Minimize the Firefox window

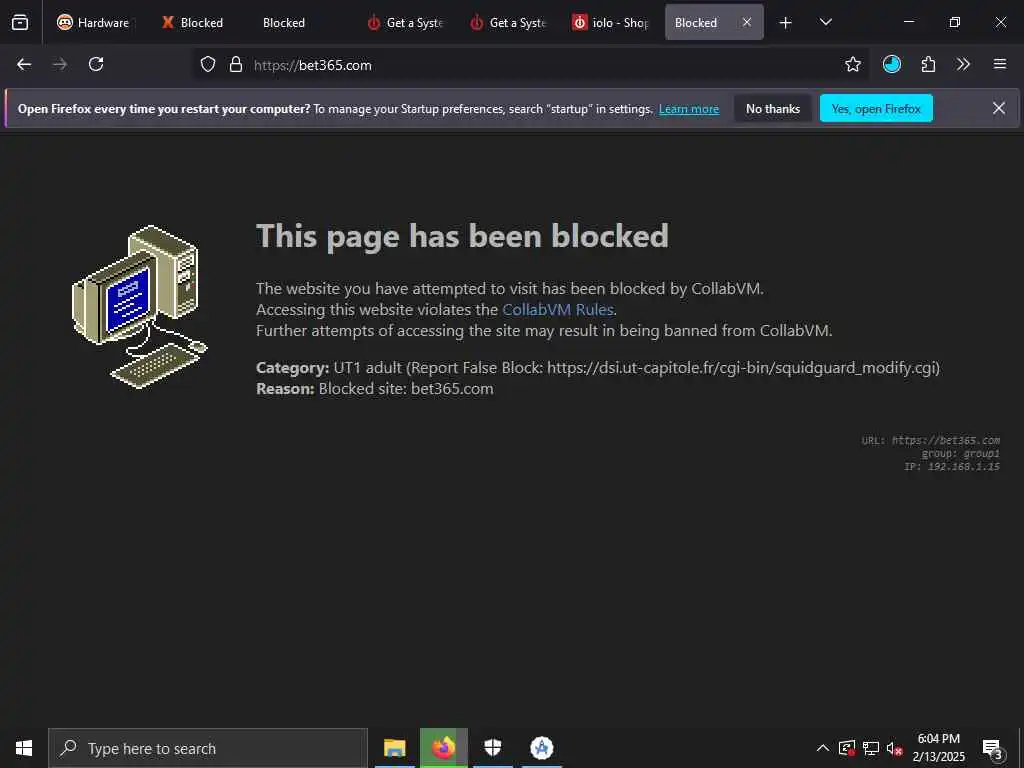click(x=908, y=22)
